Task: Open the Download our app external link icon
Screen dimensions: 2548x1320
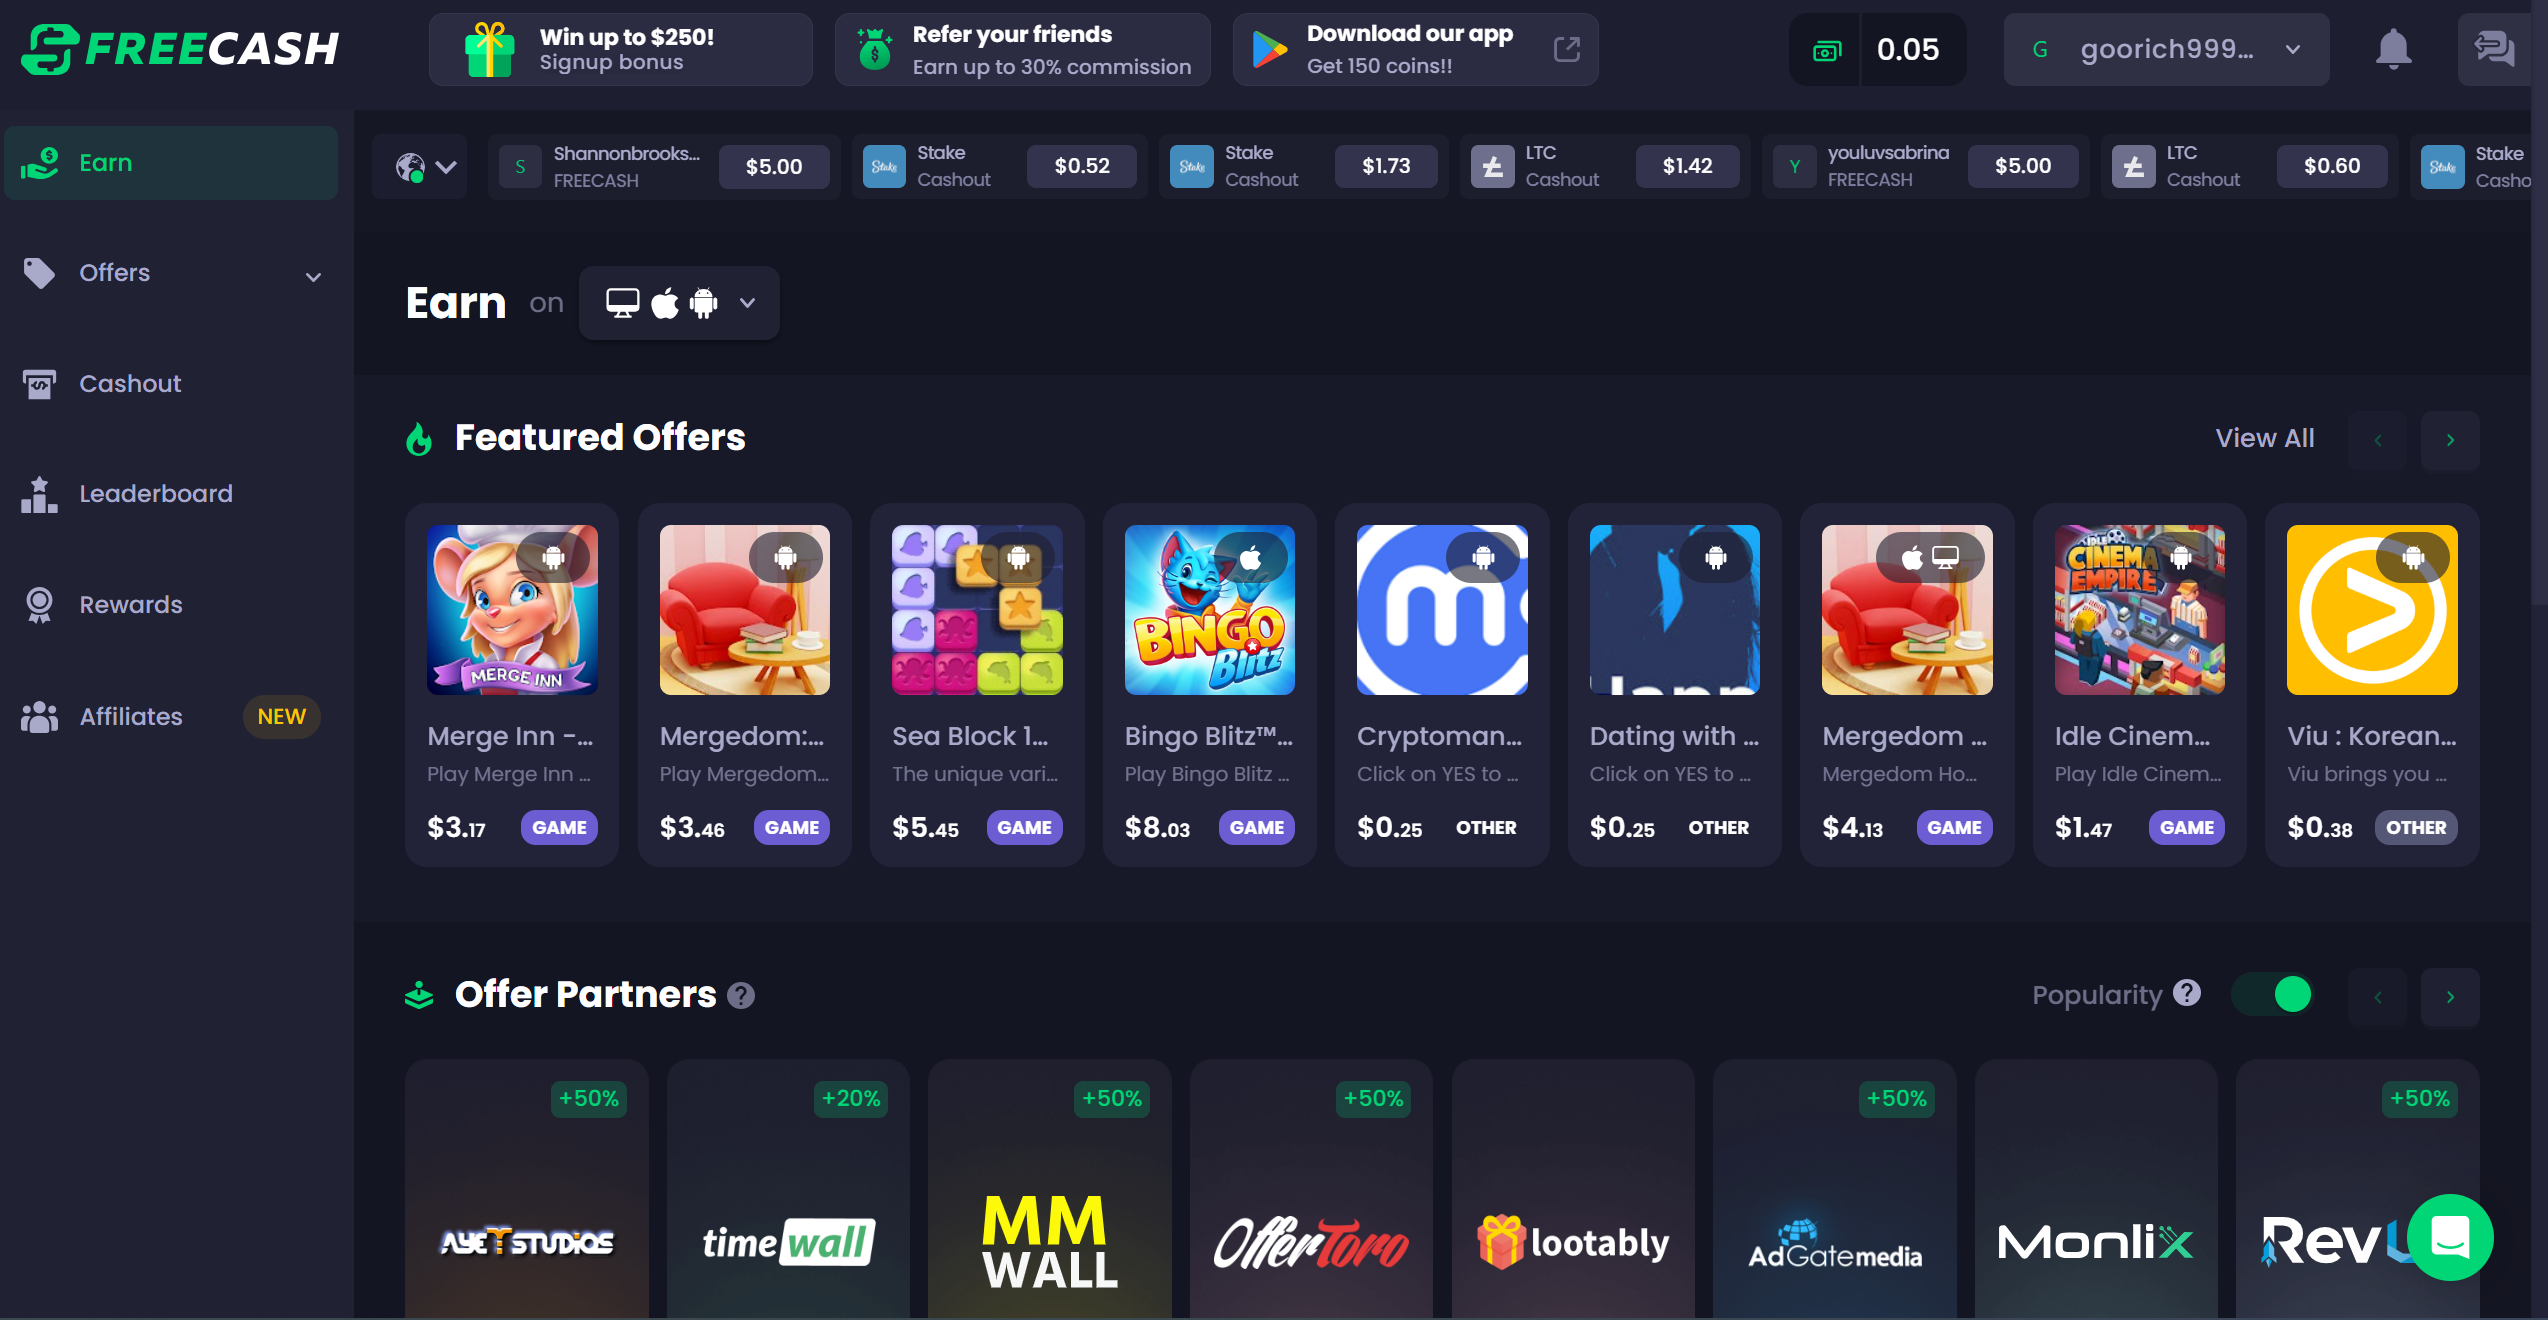Action: coord(1567,49)
